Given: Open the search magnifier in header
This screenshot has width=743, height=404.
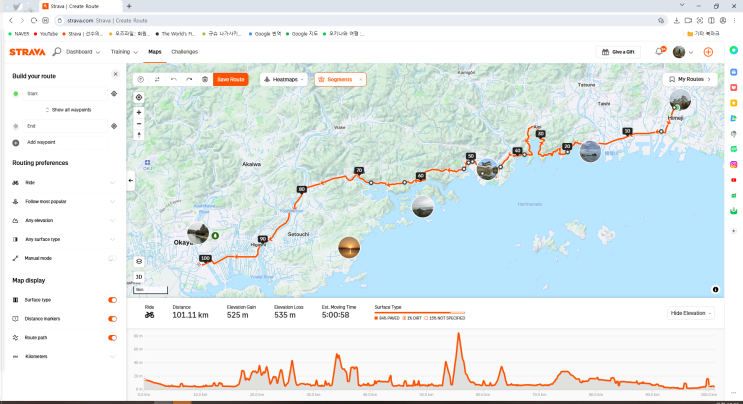Looking at the screenshot, I should click(x=57, y=52).
